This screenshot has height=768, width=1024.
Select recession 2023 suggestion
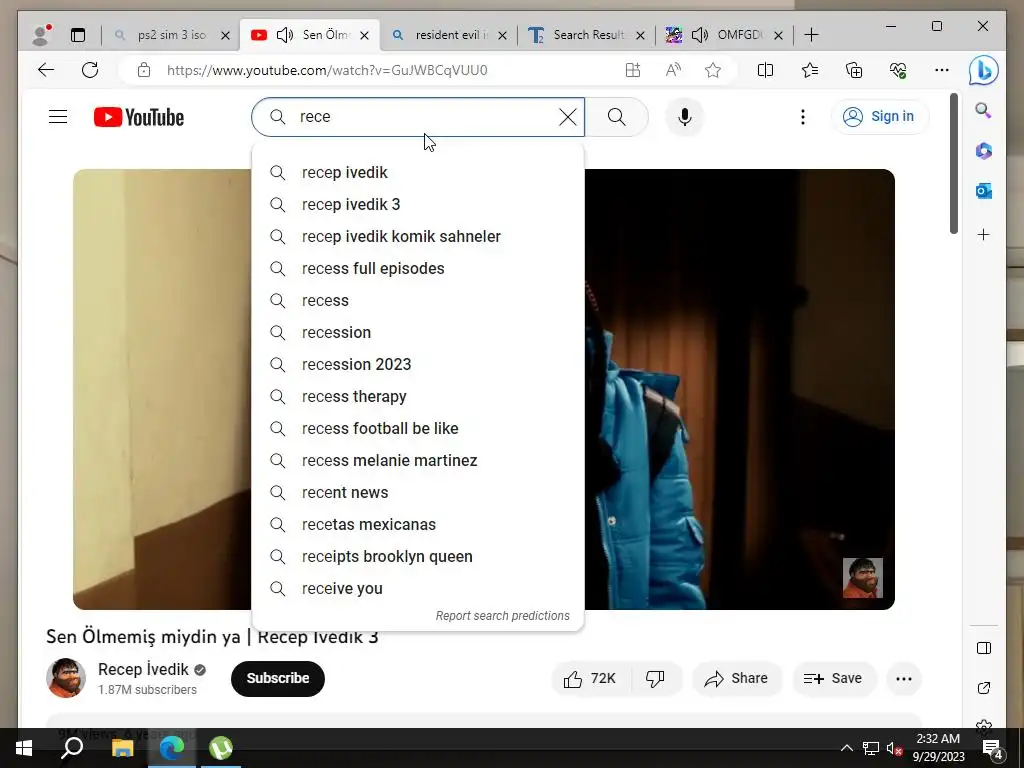click(418, 364)
